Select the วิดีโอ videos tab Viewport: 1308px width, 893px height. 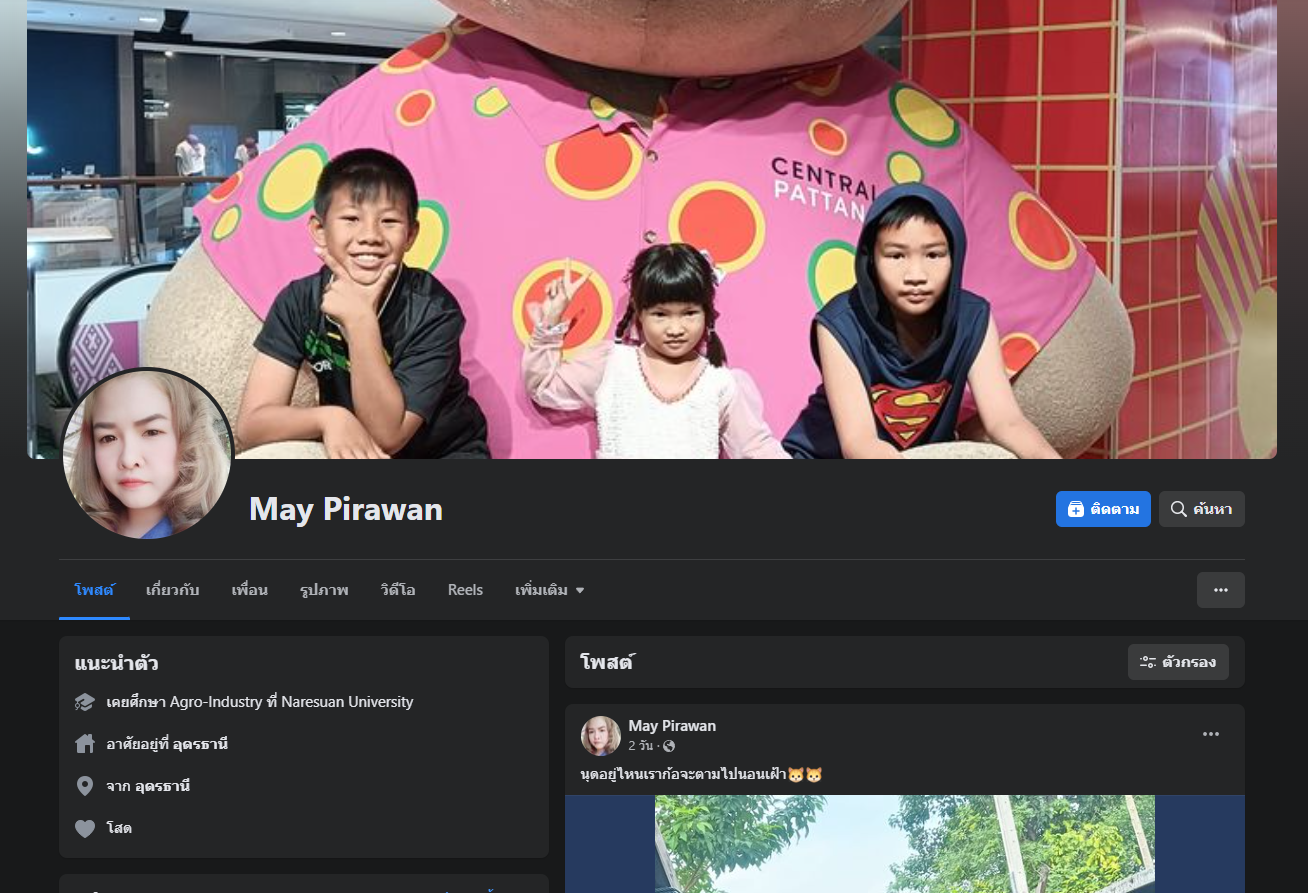[397, 590]
